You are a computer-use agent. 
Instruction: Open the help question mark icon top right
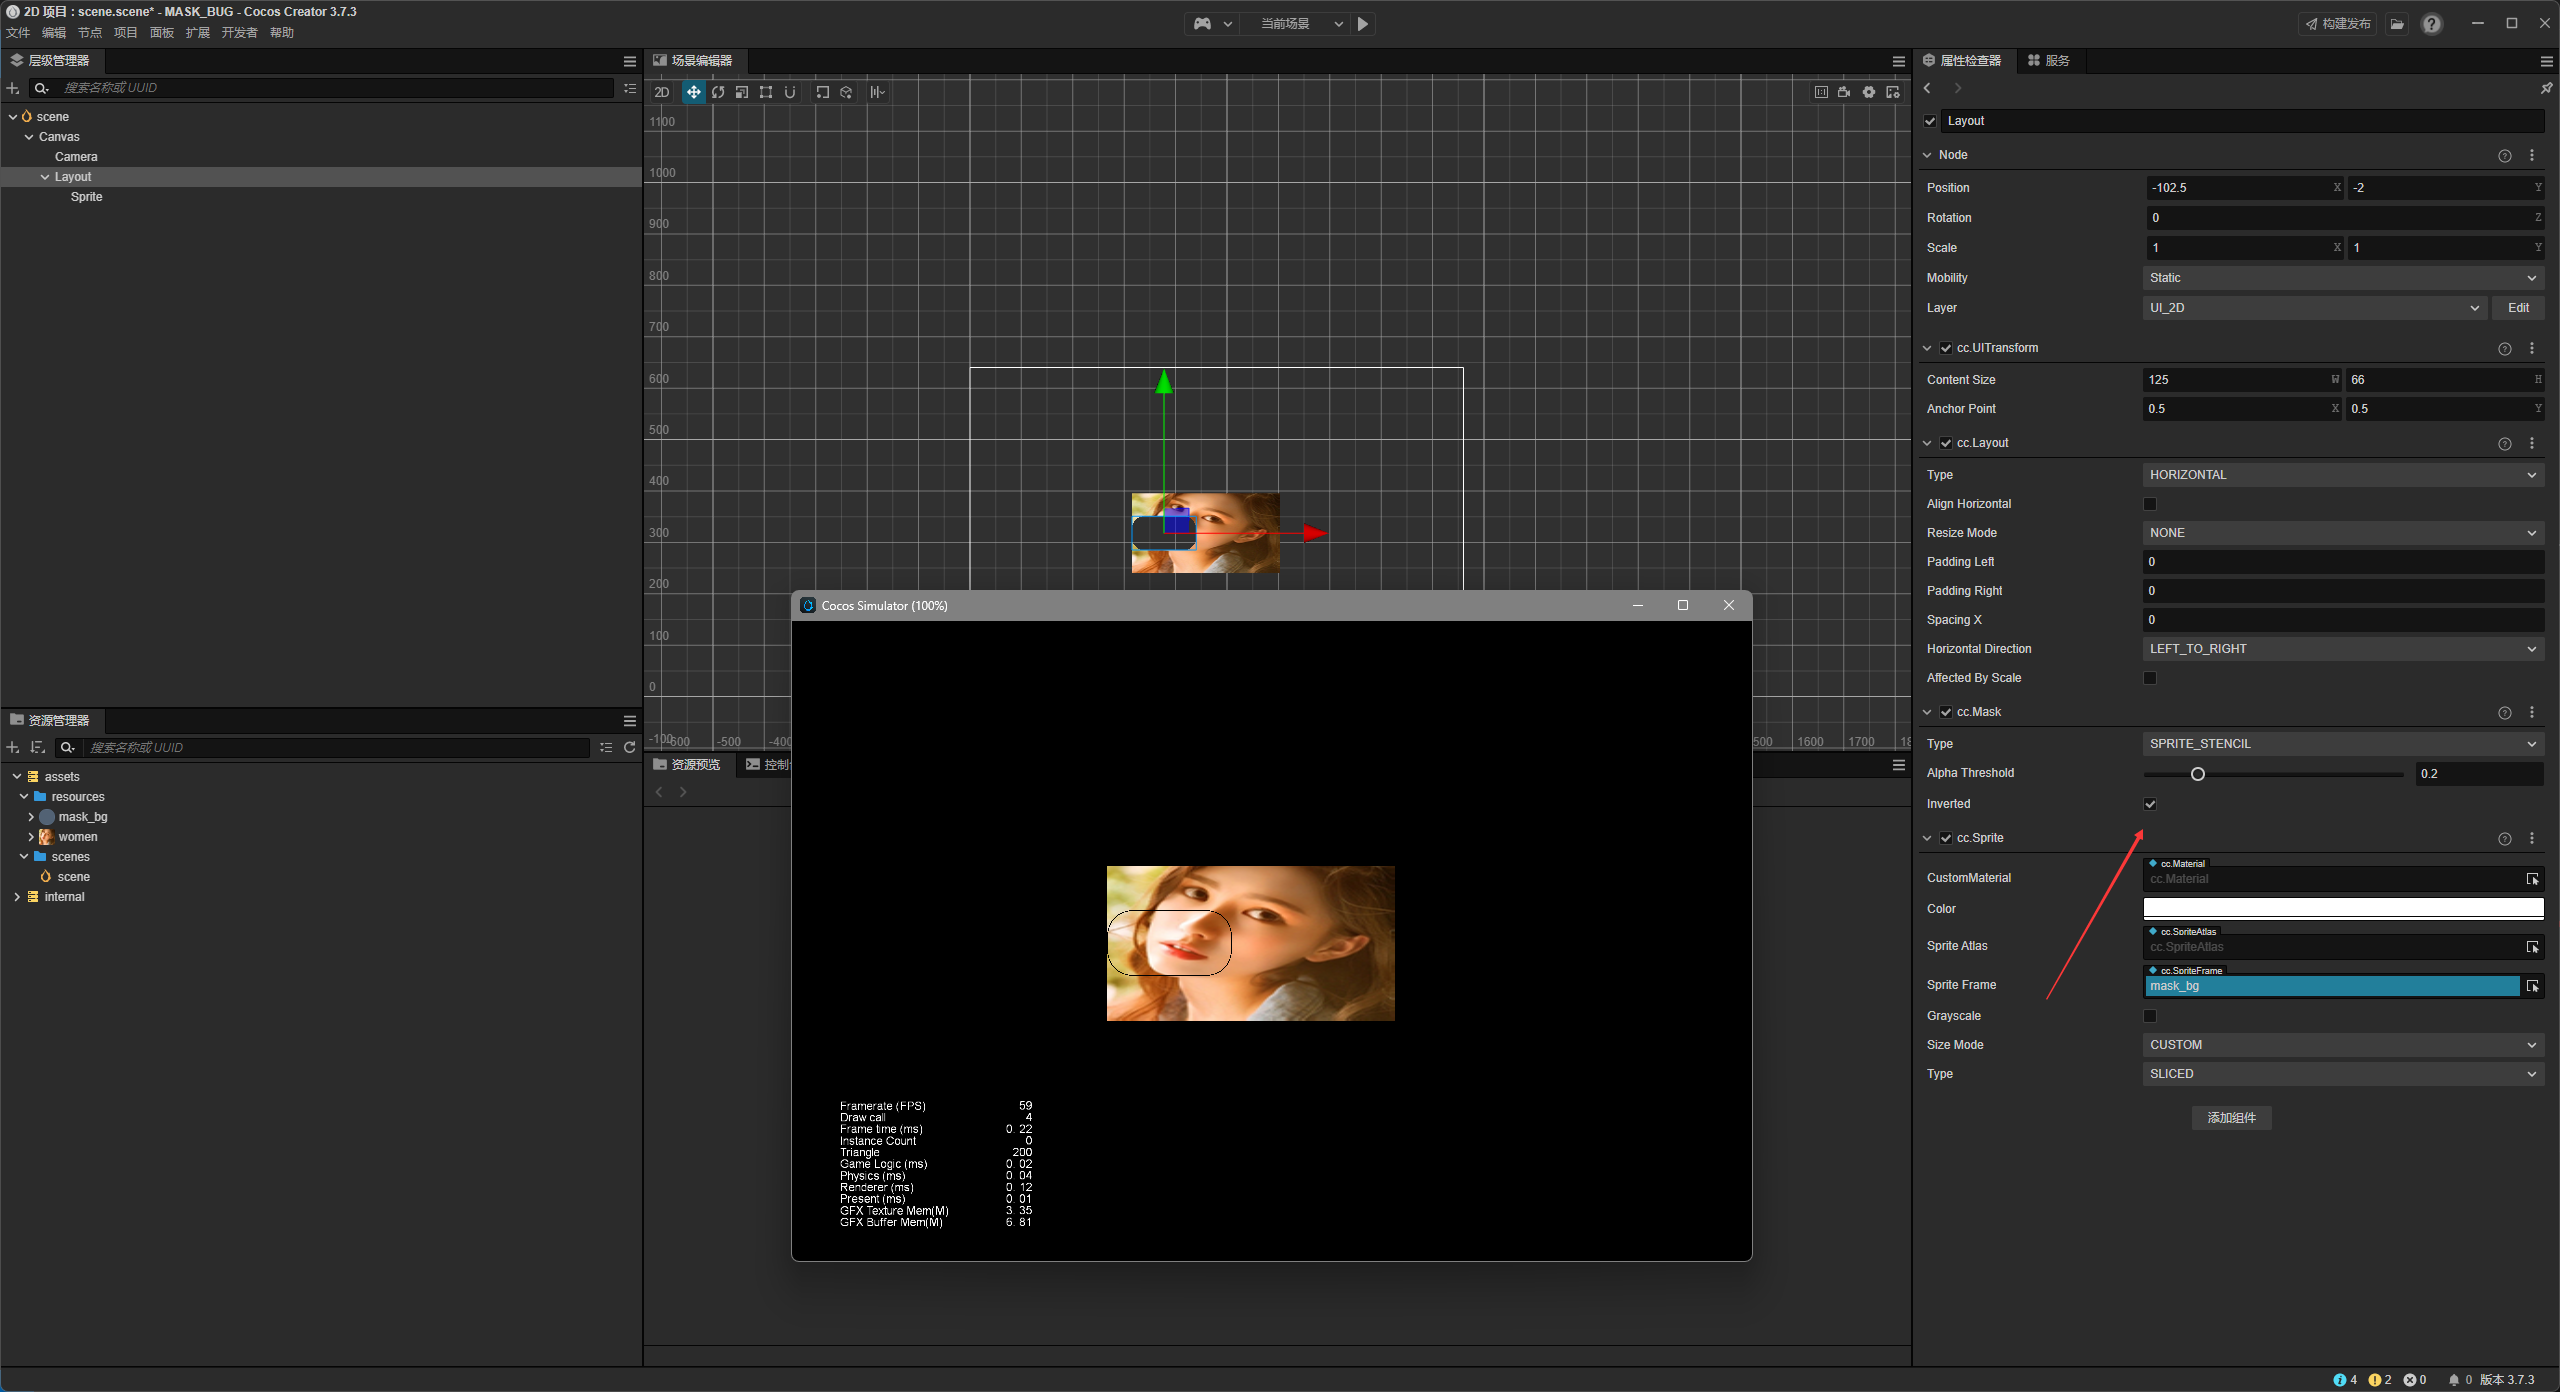(x=2432, y=24)
